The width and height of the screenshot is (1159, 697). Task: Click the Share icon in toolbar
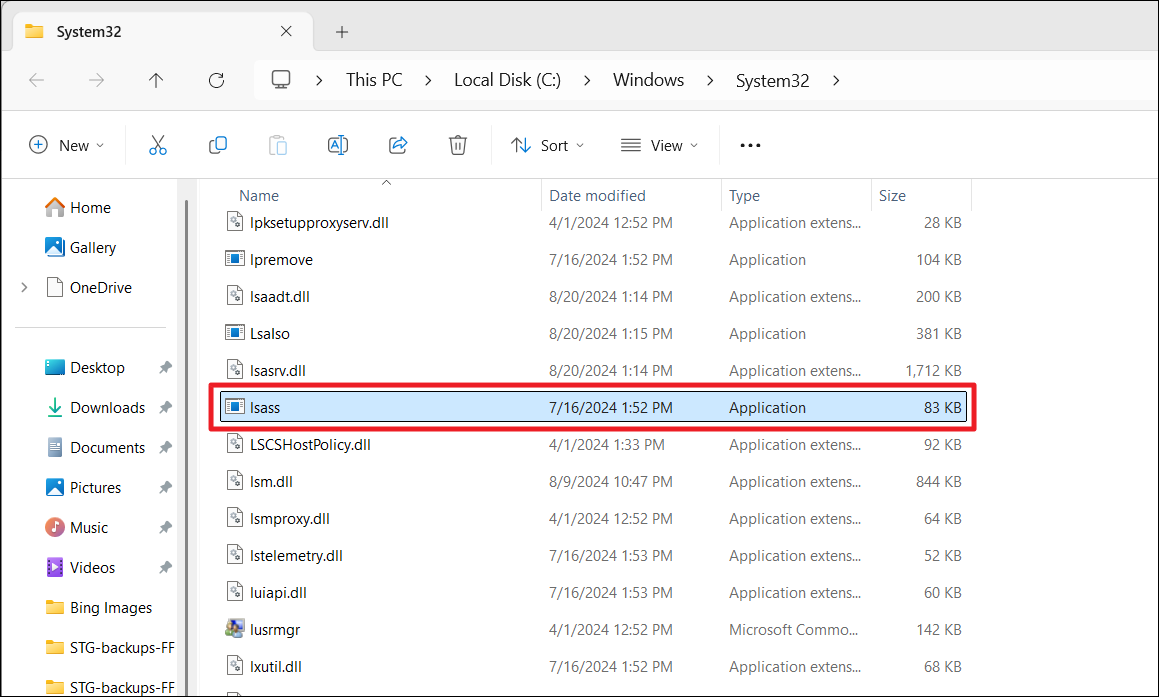coord(398,145)
